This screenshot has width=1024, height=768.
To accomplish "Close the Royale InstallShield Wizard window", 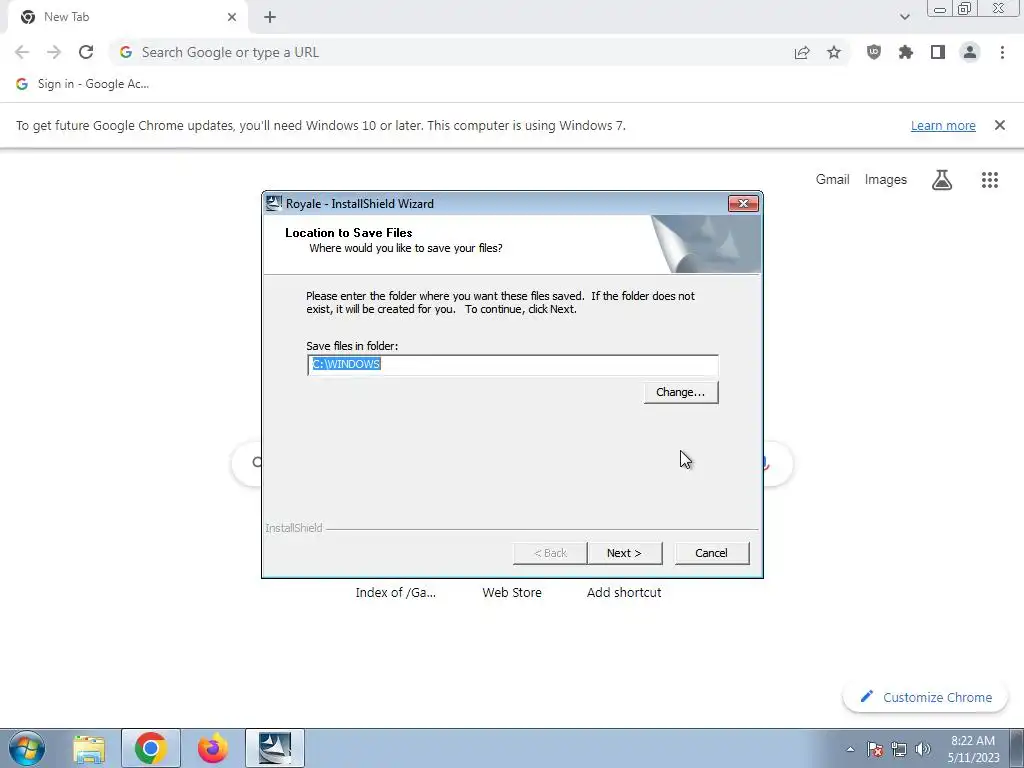I will [x=743, y=204].
